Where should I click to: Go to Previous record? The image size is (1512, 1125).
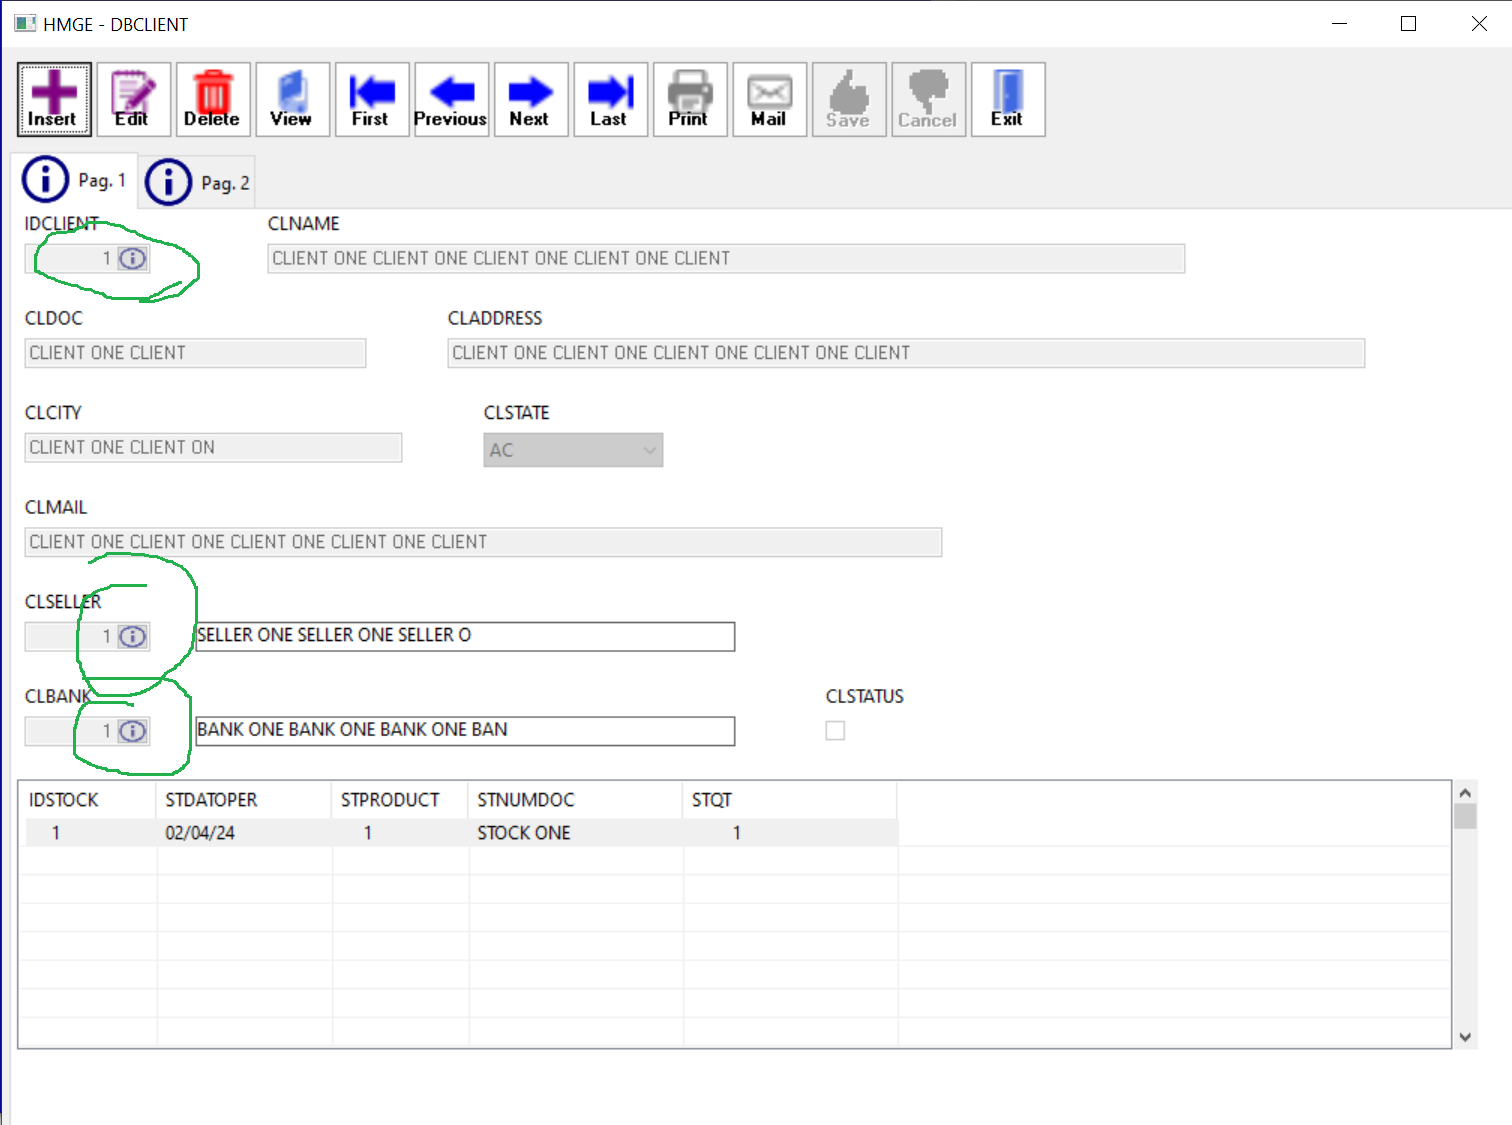(x=451, y=99)
